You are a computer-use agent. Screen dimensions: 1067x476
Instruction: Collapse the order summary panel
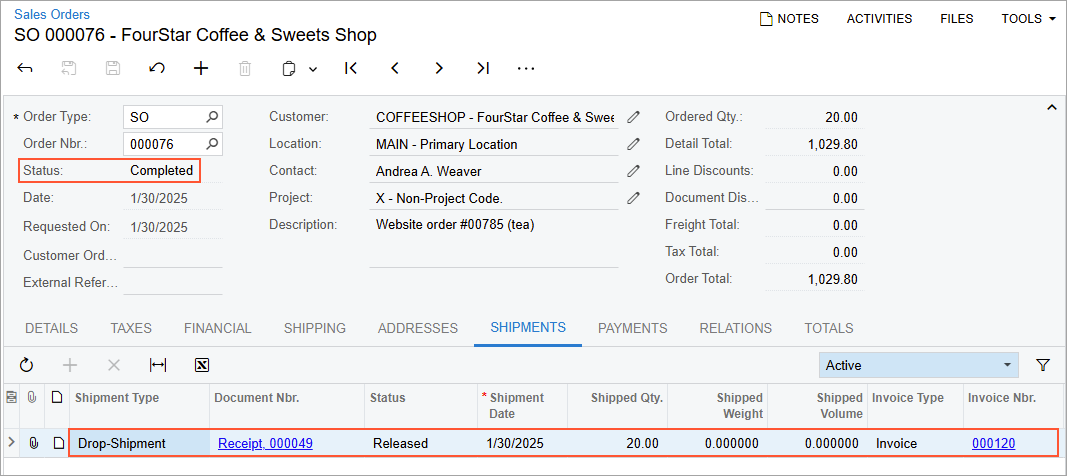[x=1051, y=107]
